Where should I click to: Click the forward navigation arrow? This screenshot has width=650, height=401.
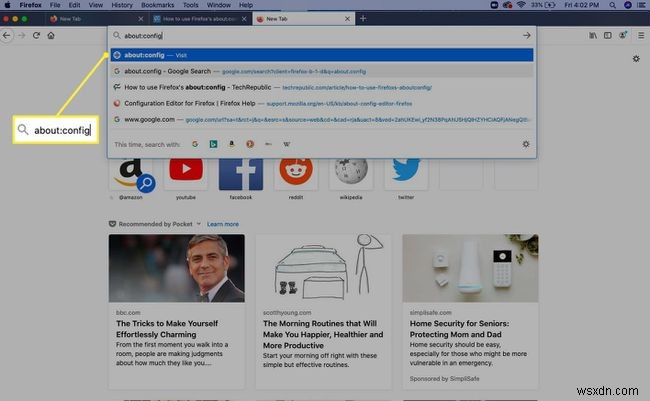pyautogui.click(x=22, y=36)
